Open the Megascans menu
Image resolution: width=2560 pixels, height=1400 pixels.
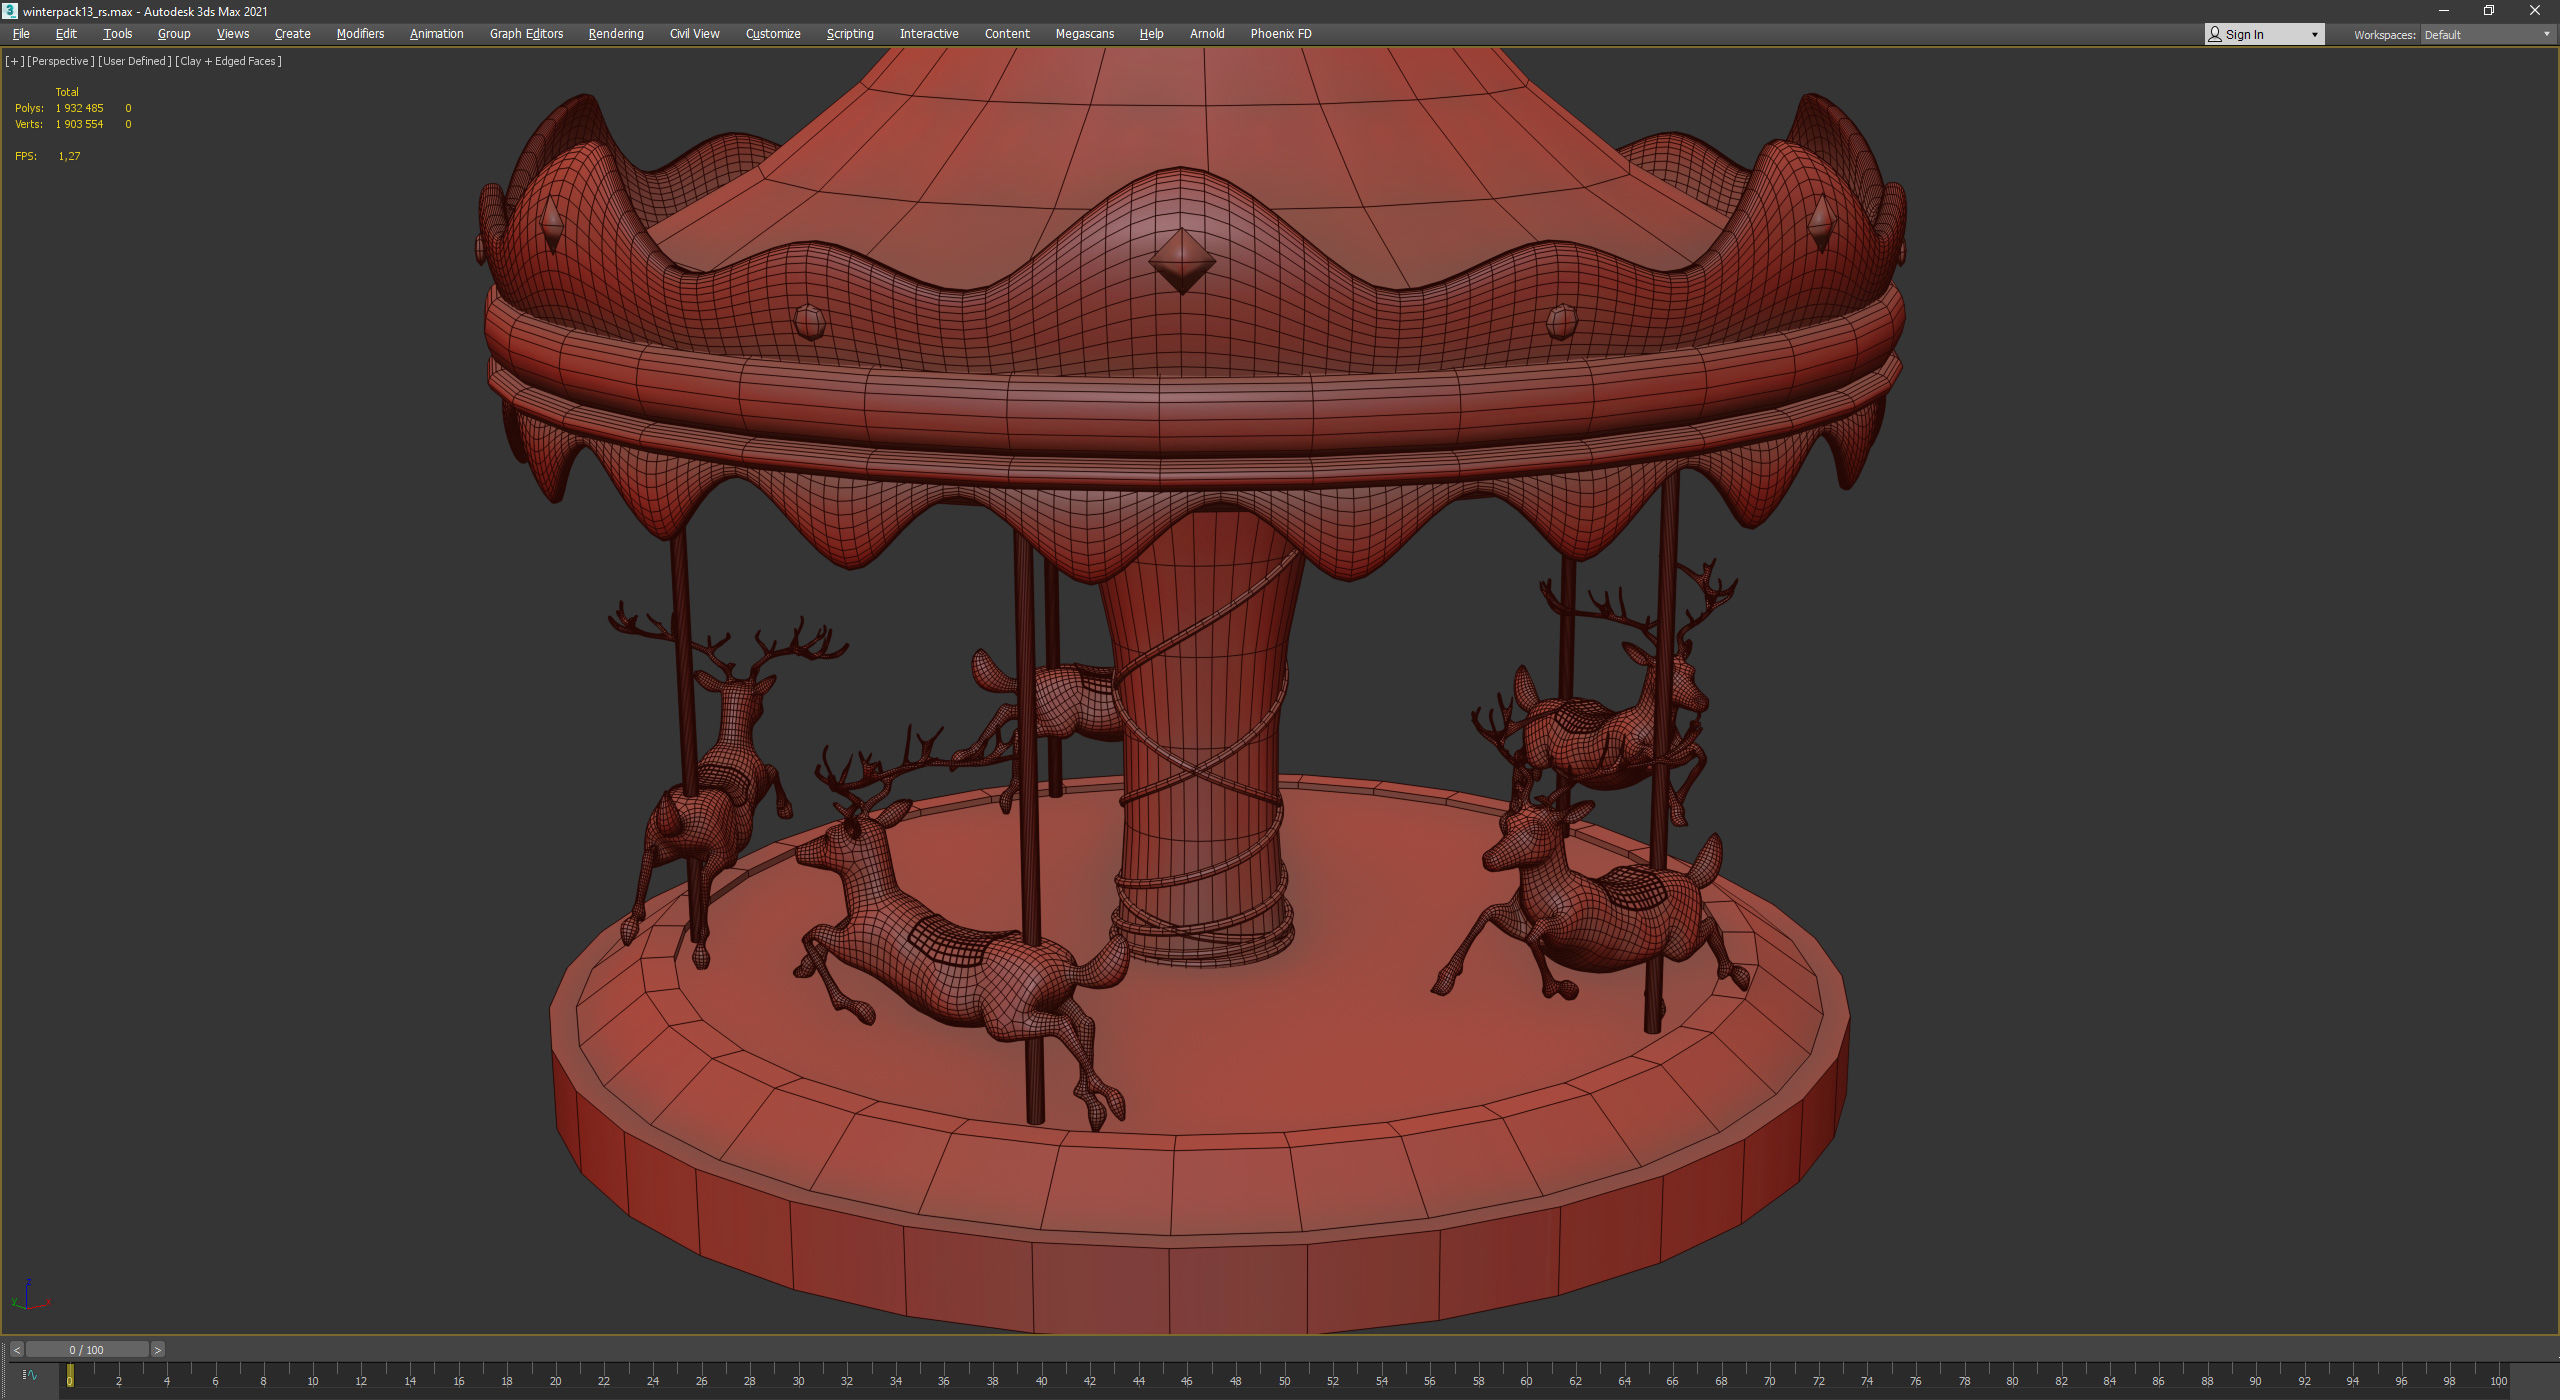click(1084, 34)
